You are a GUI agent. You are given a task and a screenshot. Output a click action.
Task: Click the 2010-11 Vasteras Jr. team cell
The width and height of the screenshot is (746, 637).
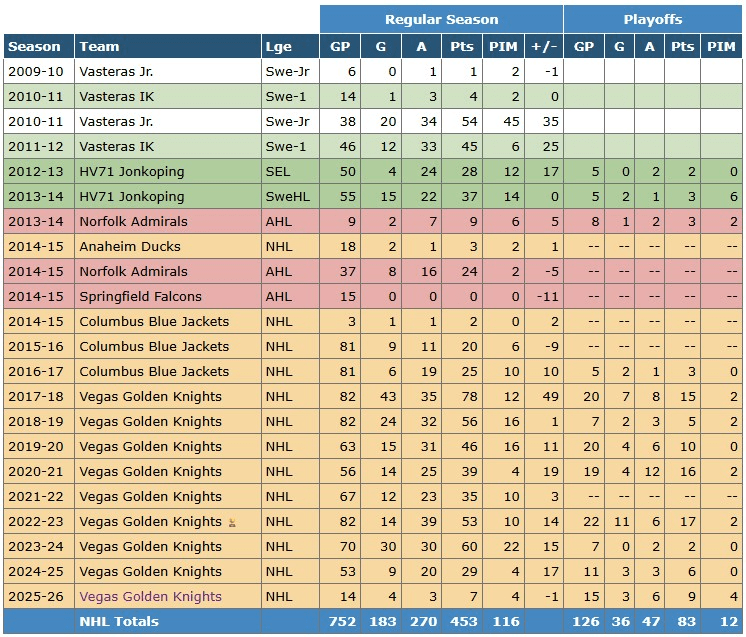[167, 121]
